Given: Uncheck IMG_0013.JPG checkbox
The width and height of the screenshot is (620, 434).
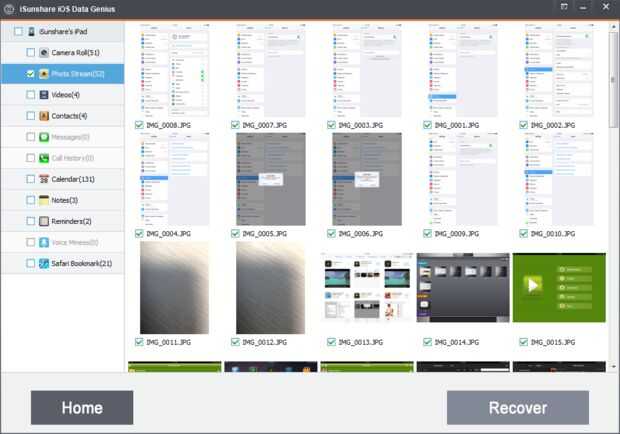Looking at the screenshot, I should coord(331,342).
